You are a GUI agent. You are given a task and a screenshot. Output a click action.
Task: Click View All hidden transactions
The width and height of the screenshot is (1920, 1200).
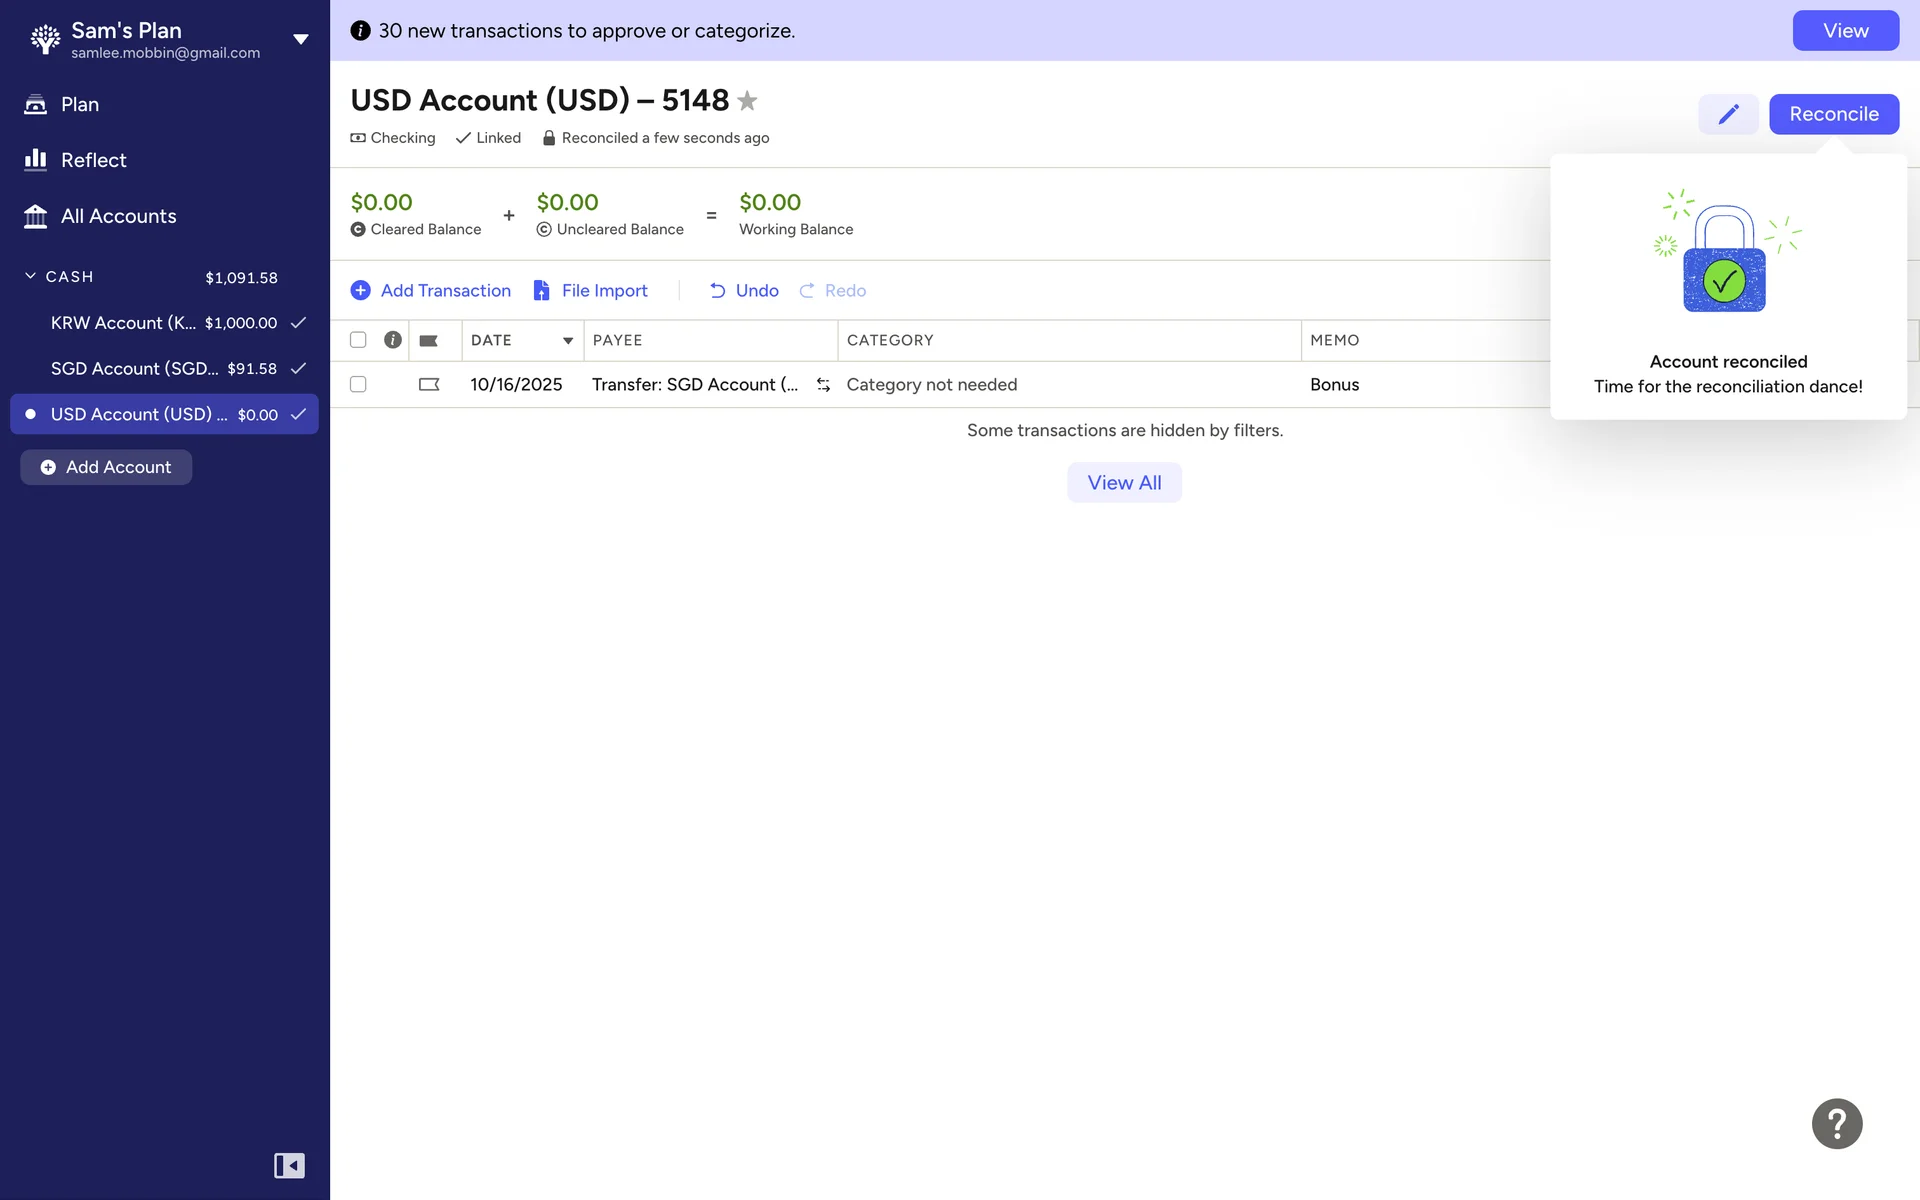click(x=1124, y=483)
